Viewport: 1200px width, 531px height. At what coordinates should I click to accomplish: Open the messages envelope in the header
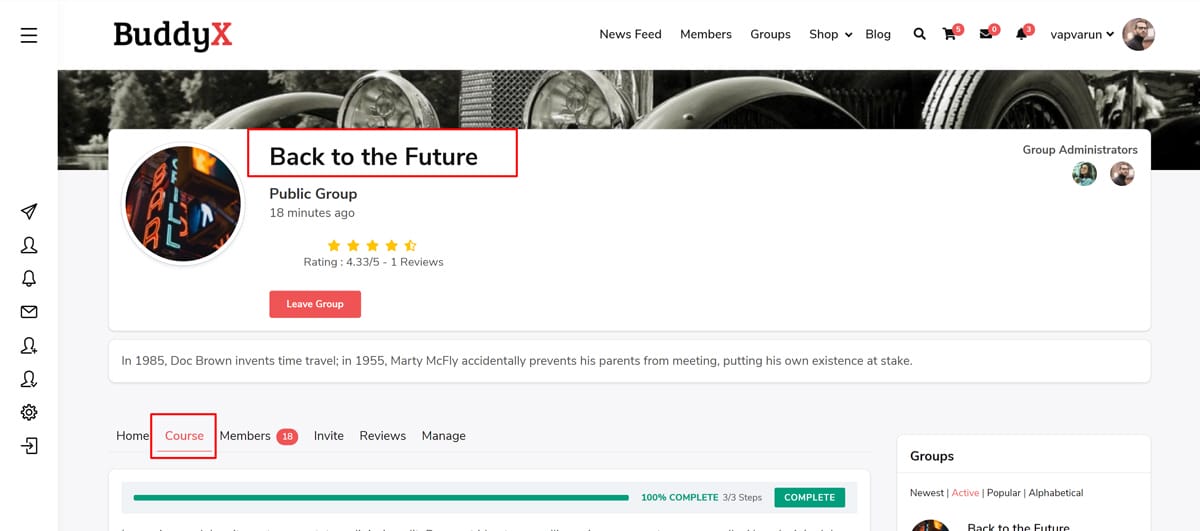(986, 34)
